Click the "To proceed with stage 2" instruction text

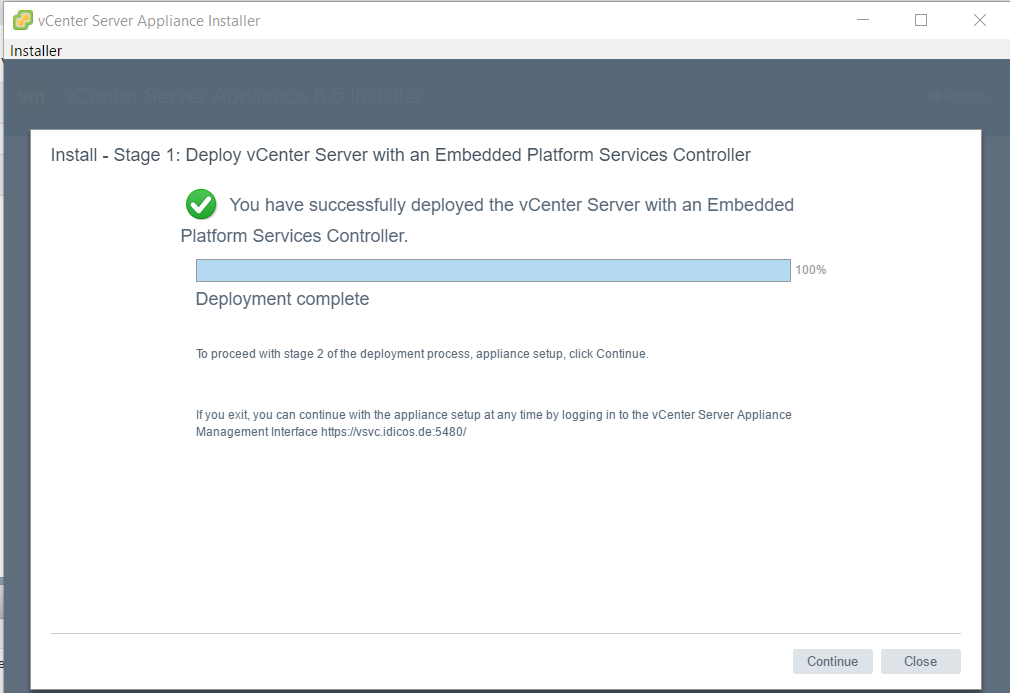pyautogui.click(x=422, y=354)
